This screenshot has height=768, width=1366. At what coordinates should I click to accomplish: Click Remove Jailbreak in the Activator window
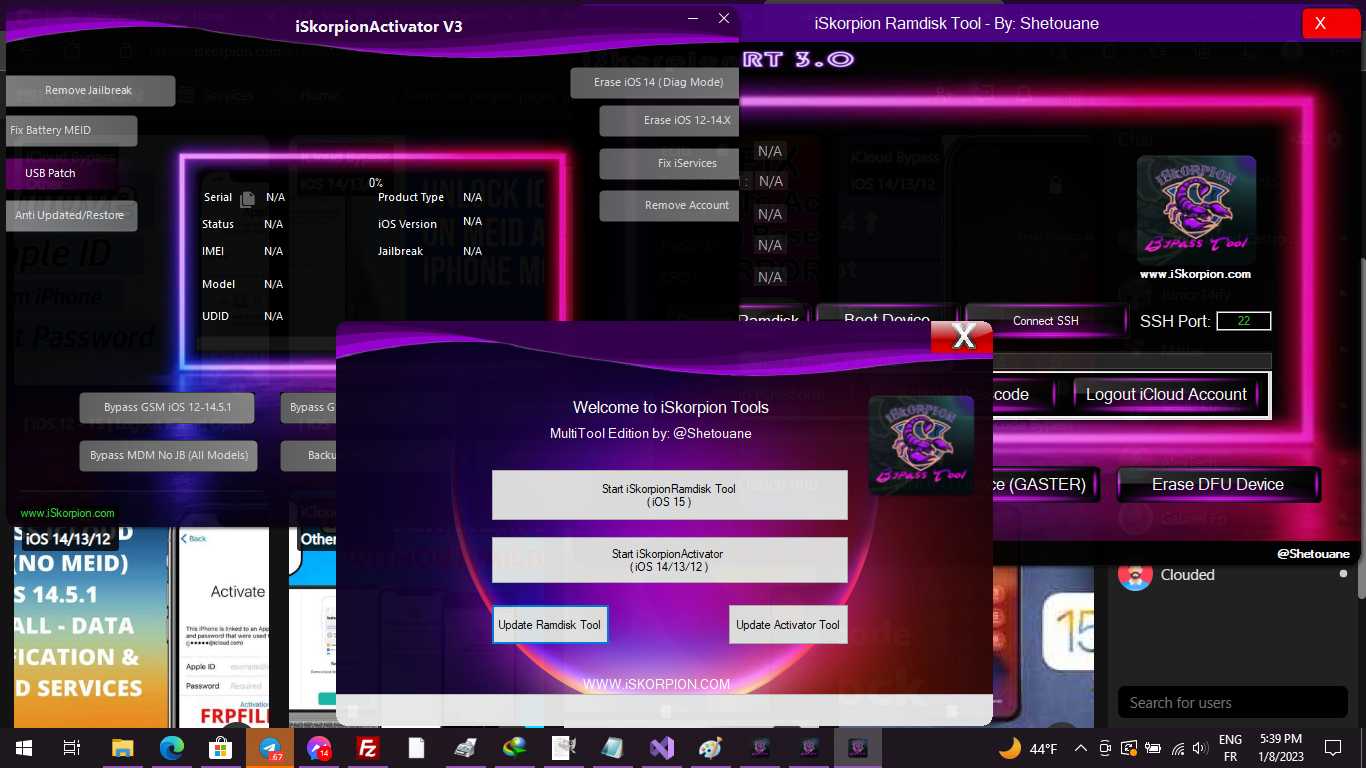point(89,90)
